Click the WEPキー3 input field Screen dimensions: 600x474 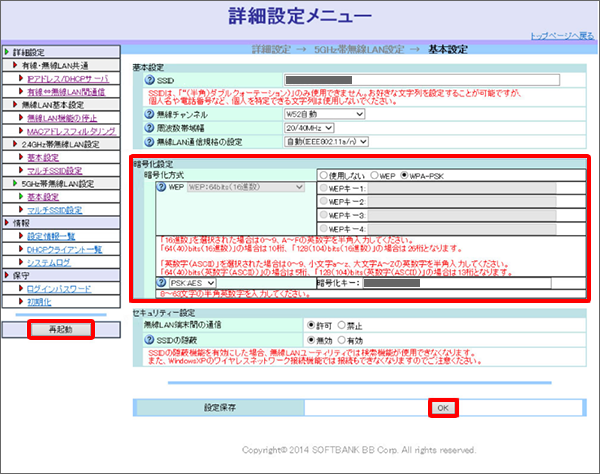pyautogui.click(x=462, y=215)
